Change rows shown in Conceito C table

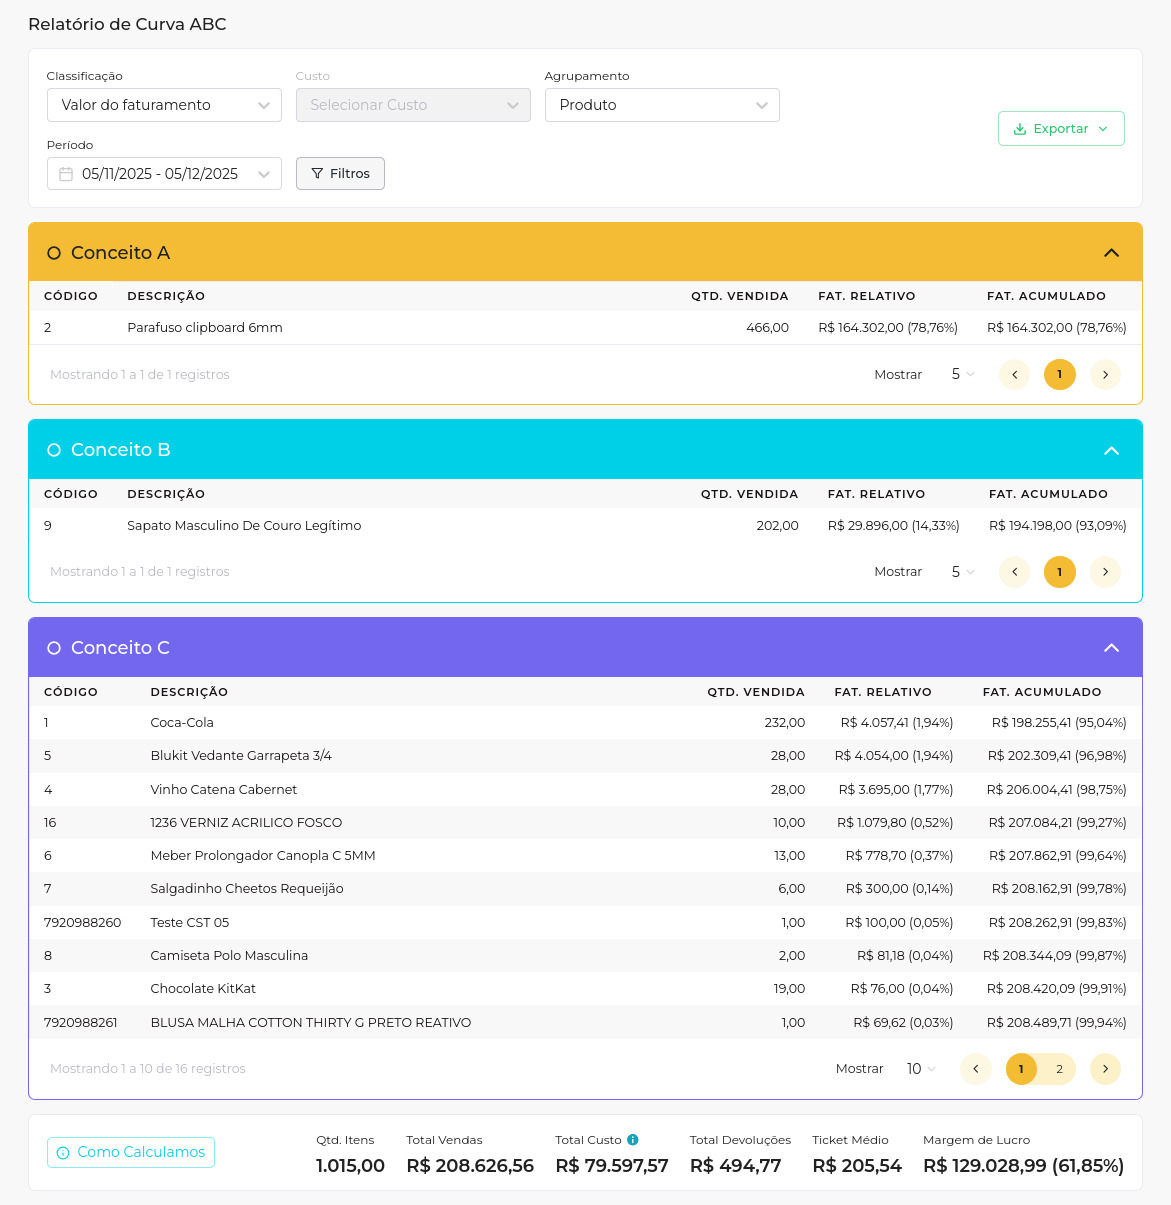tap(920, 1069)
